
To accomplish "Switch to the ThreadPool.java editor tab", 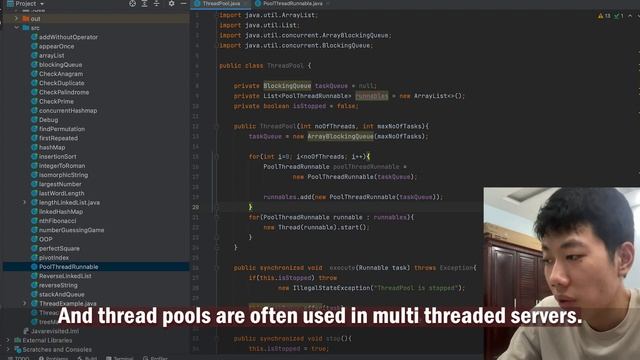I will click(x=221, y=3).
